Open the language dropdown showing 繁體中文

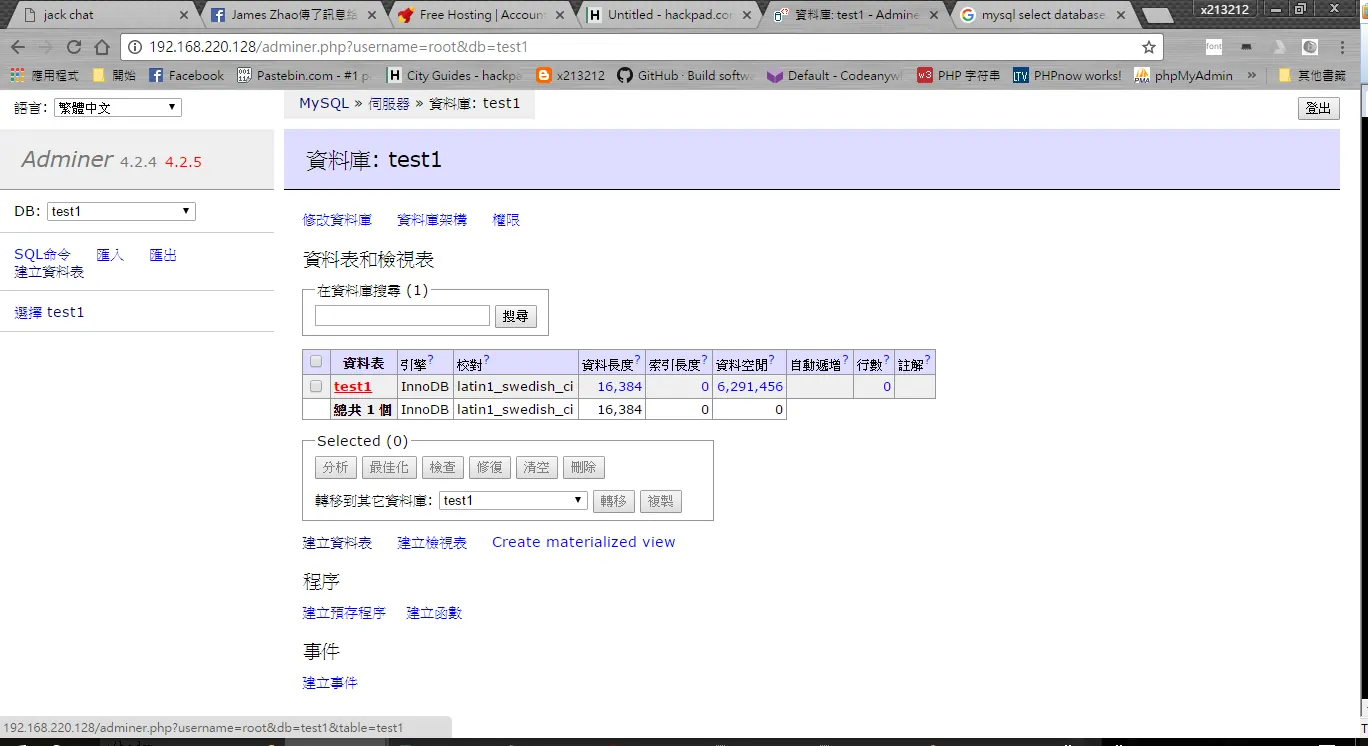[118, 108]
